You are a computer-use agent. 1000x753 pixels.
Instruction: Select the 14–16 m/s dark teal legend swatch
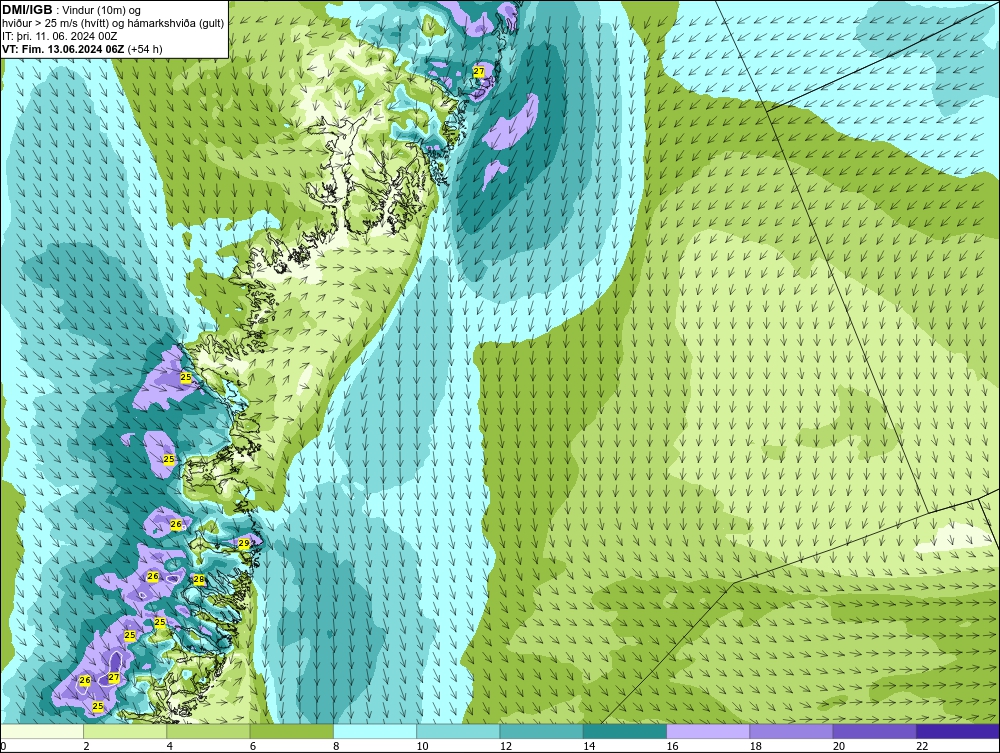(x=624, y=731)
